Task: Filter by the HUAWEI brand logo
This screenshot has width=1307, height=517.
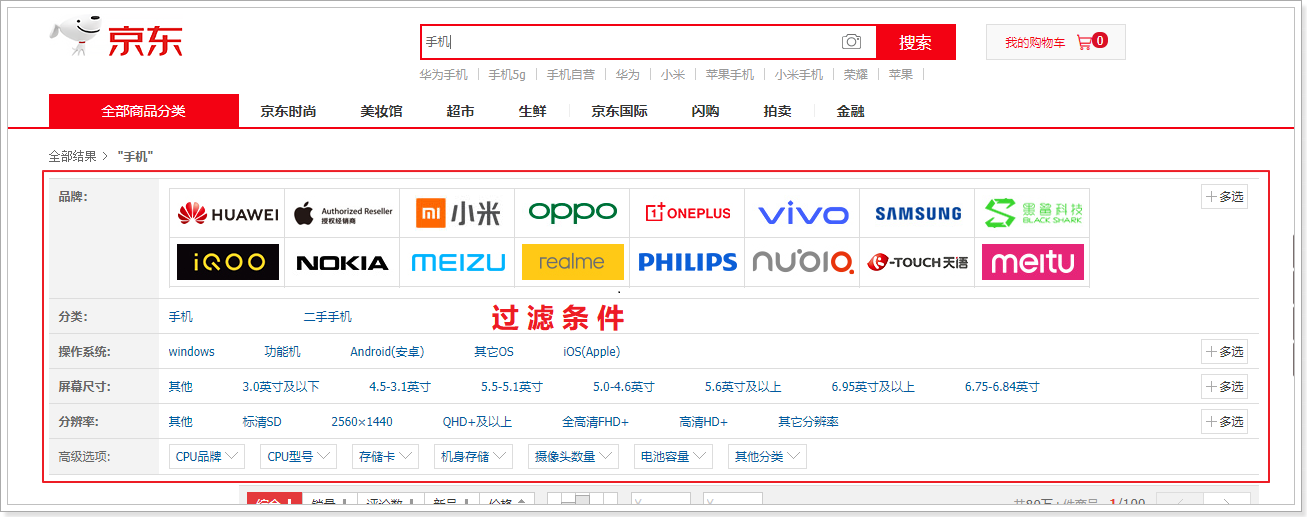Action: [227, 213]
